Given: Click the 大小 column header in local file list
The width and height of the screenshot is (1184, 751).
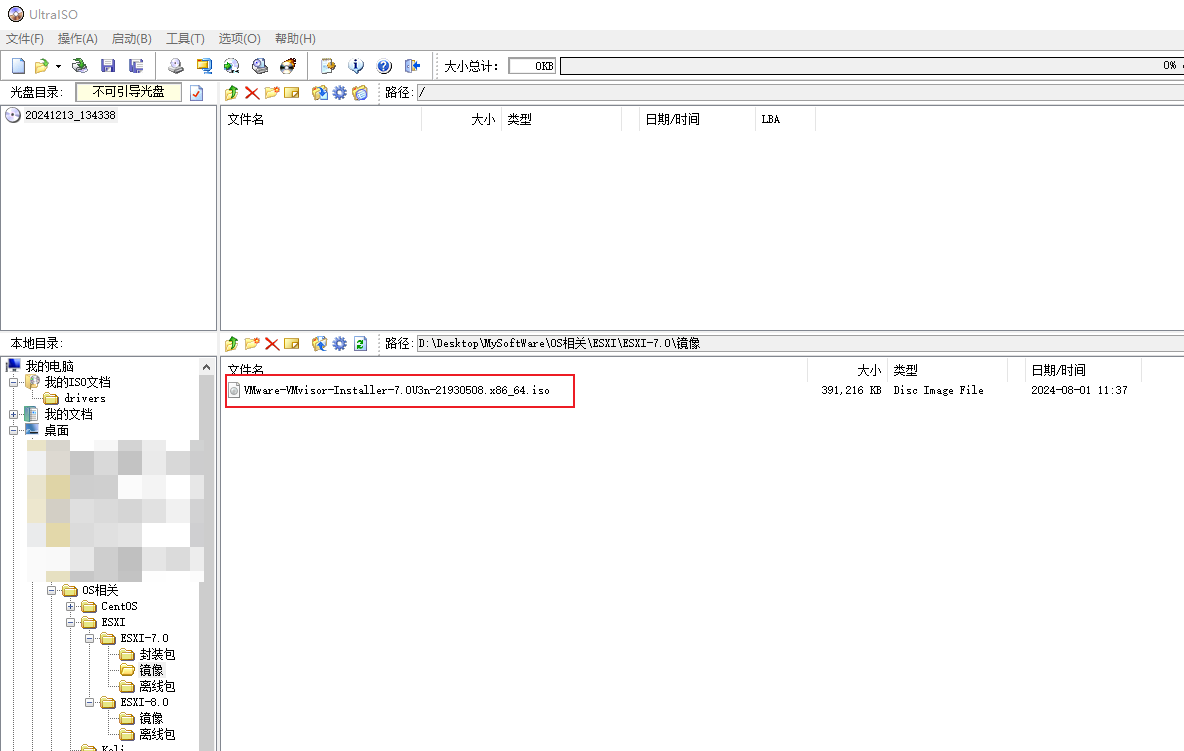Looking at the screenshot, I should (868, 370).
